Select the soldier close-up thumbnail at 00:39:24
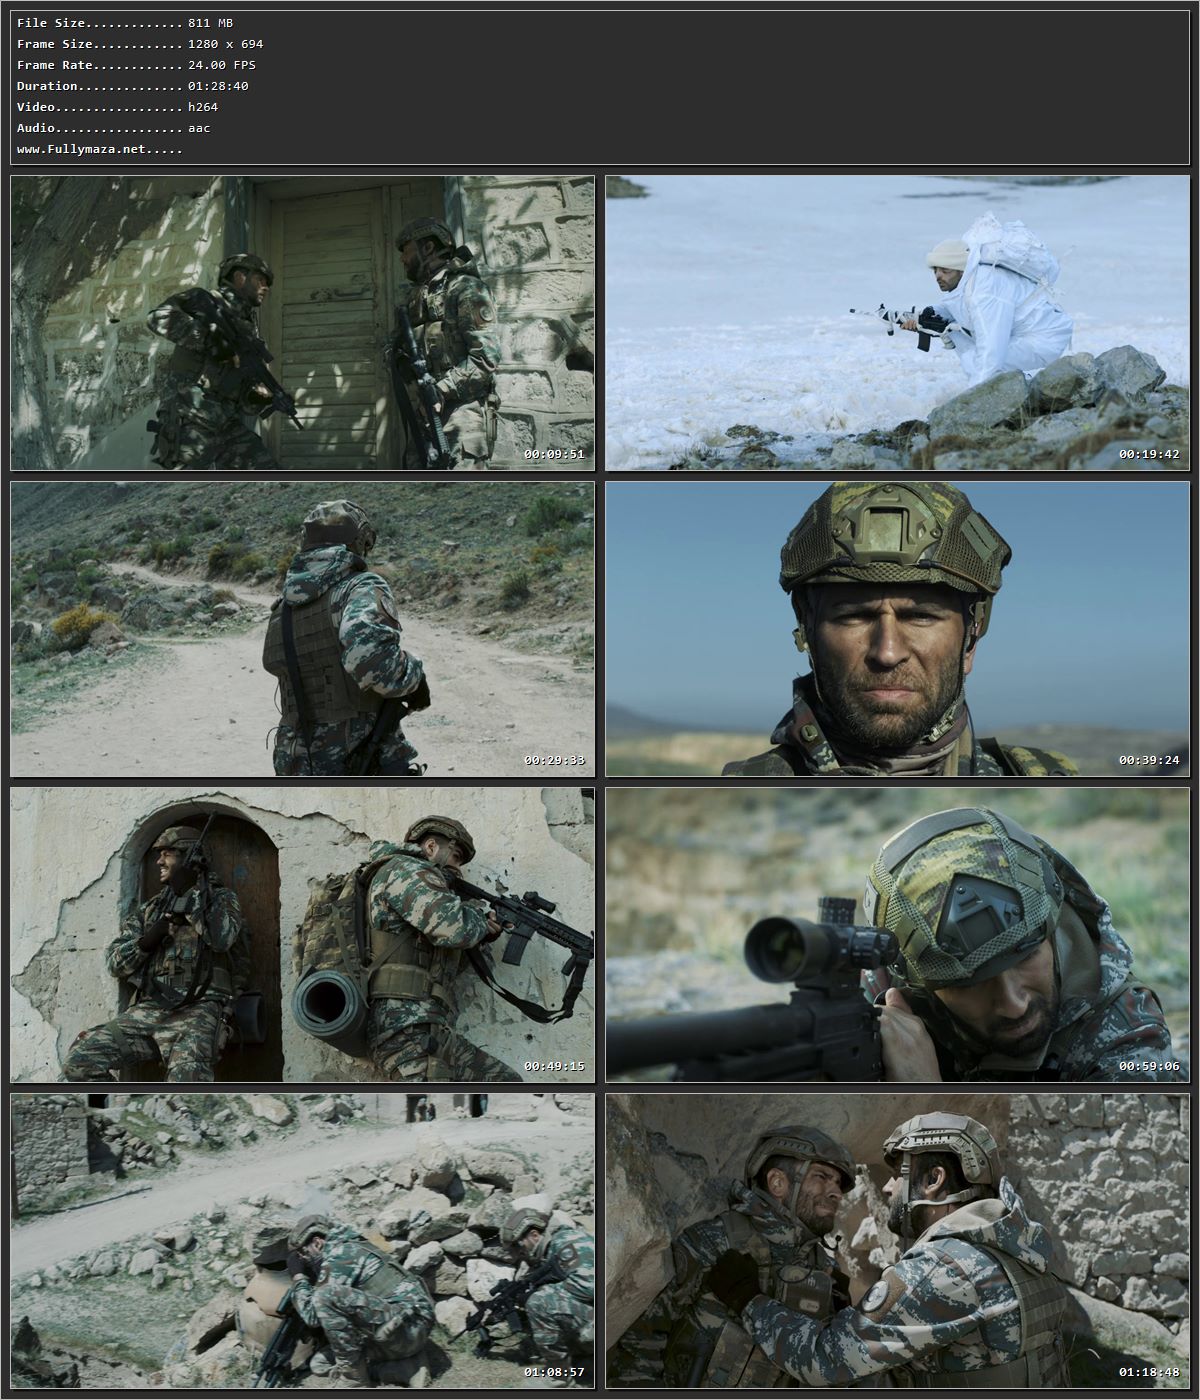 (x=898, y=629)
